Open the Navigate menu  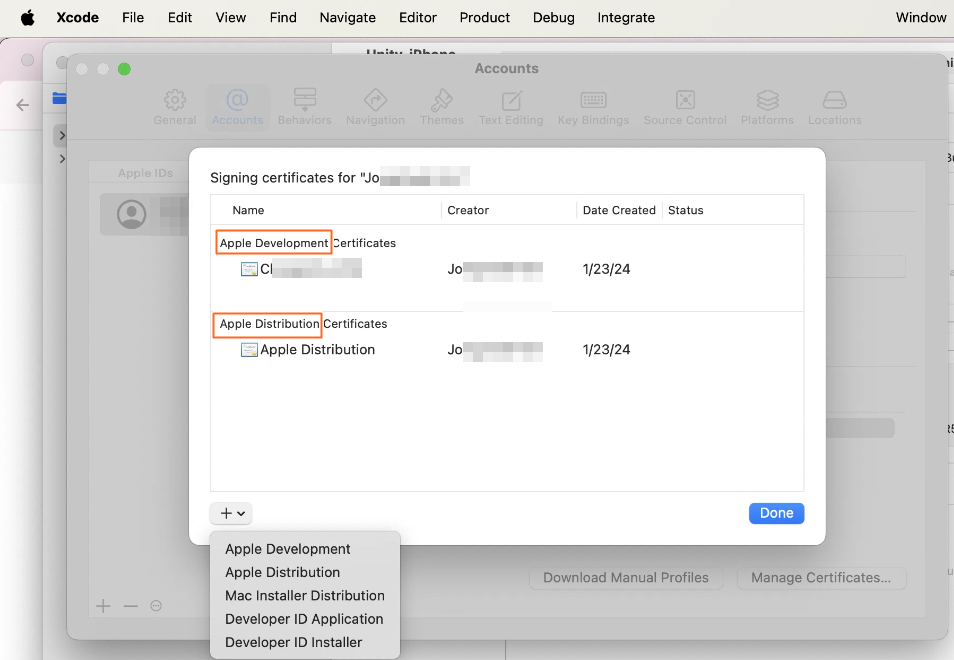pos(347,18)
